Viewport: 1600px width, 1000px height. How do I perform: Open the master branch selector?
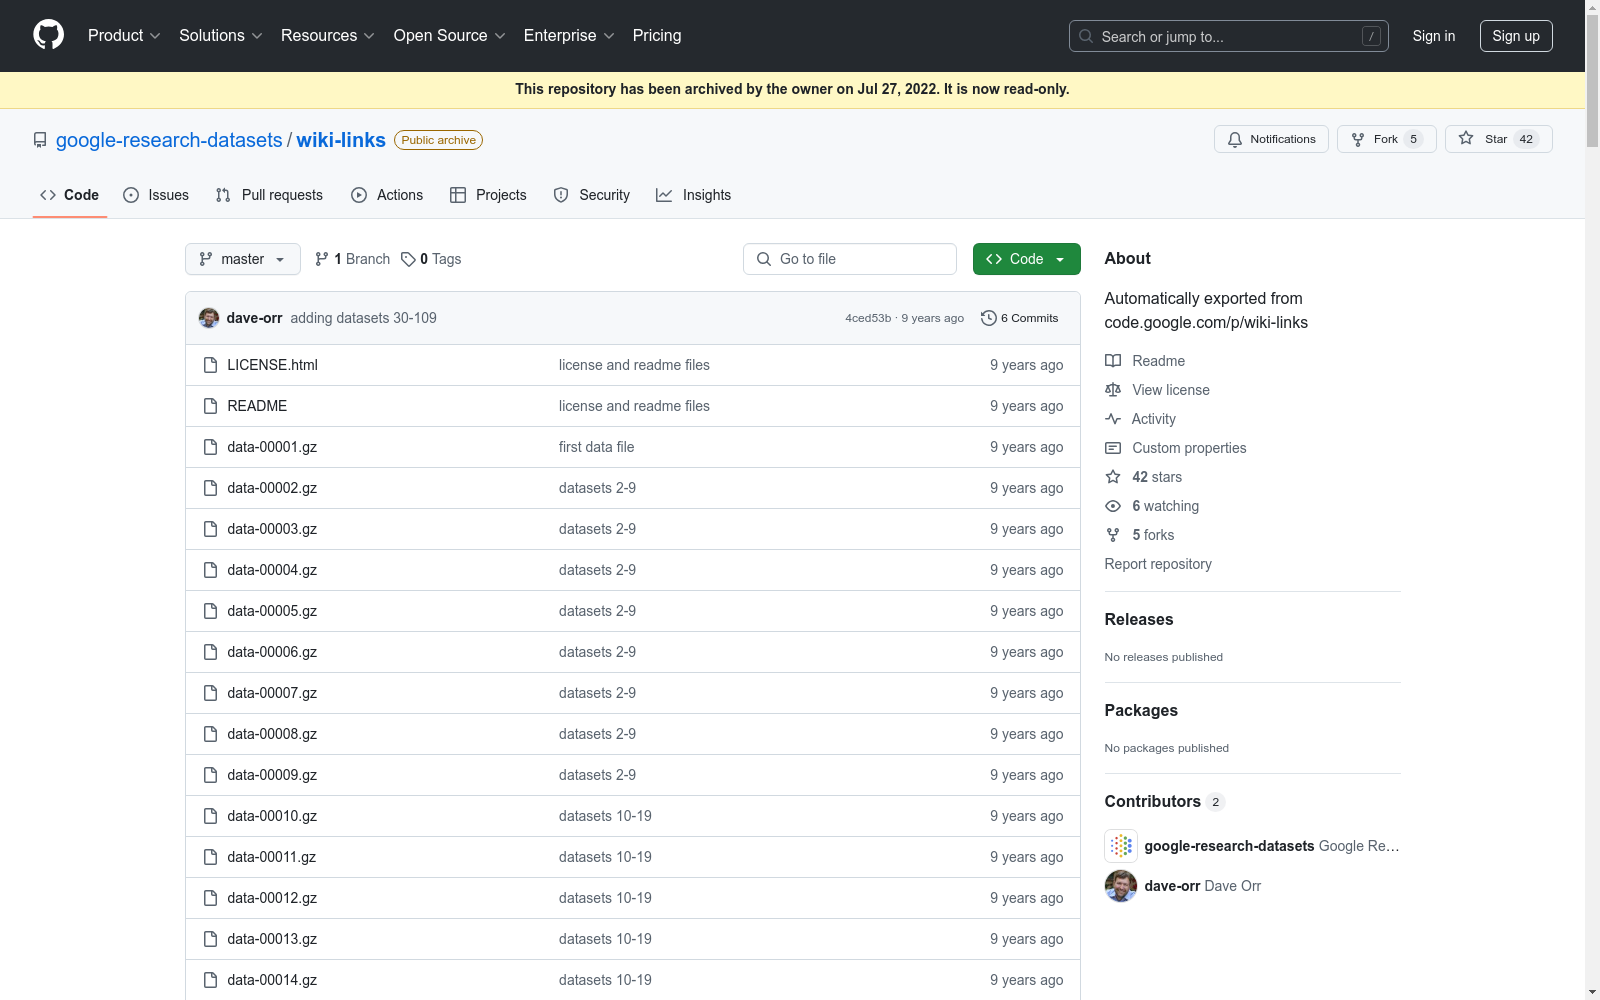click(x=243, y=259)
